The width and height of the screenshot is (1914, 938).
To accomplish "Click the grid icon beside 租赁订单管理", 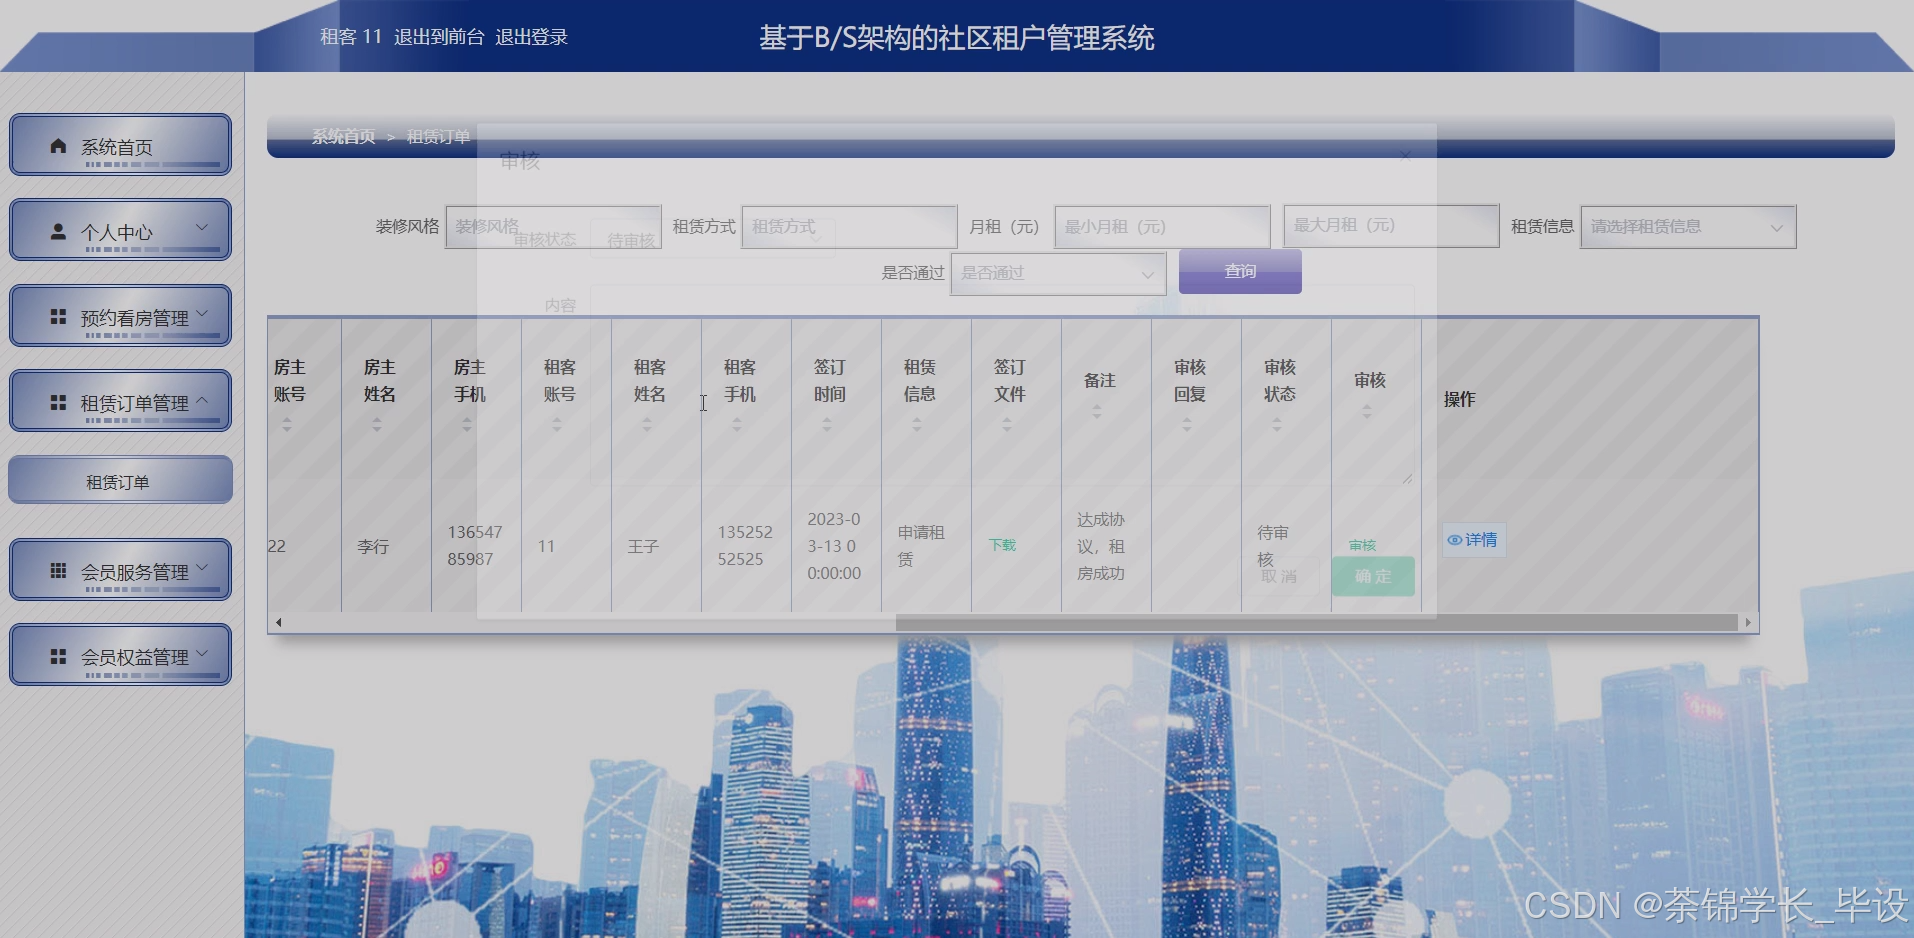I will pos(57,400).
